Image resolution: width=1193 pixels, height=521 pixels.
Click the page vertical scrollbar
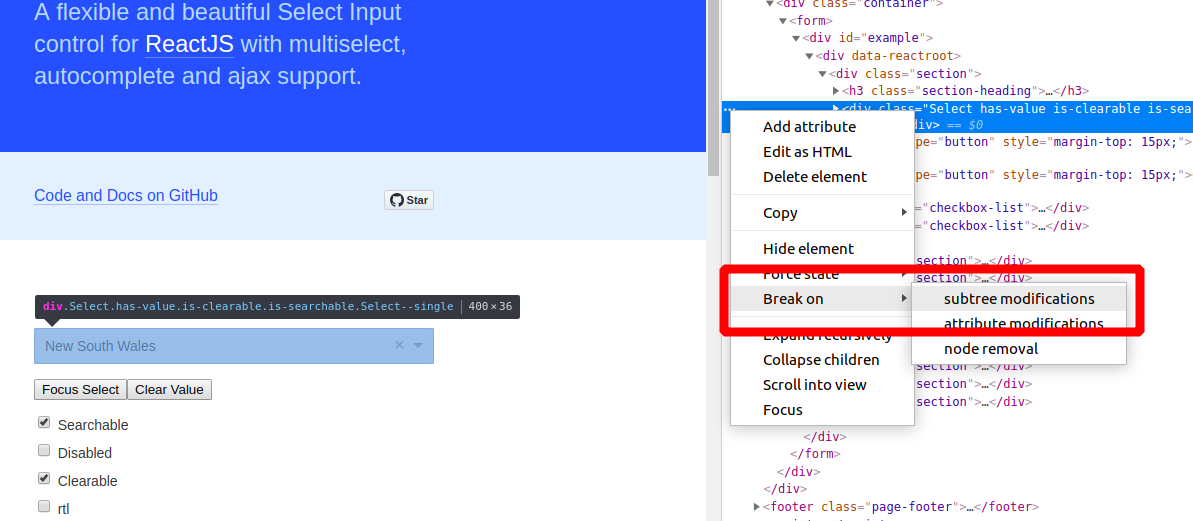click(713, 87)
